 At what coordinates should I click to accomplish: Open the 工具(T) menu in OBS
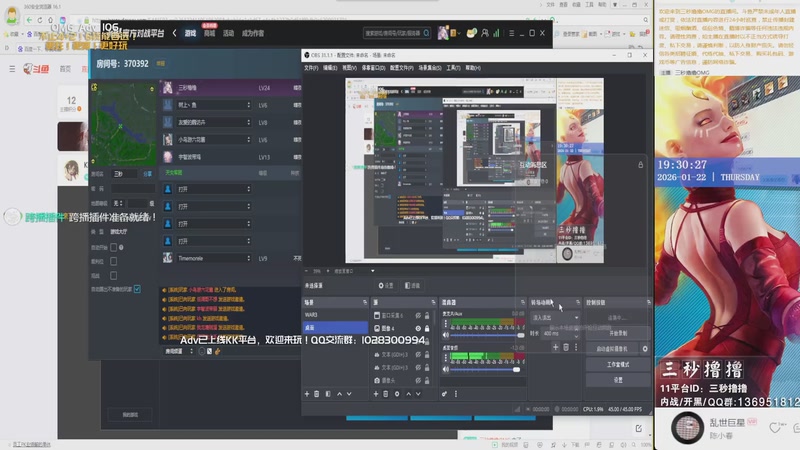[453, 68]
